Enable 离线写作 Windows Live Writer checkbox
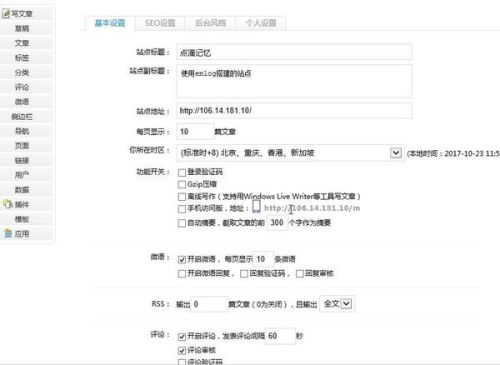This screenshot has height=365, width=500. pos(182,197)
